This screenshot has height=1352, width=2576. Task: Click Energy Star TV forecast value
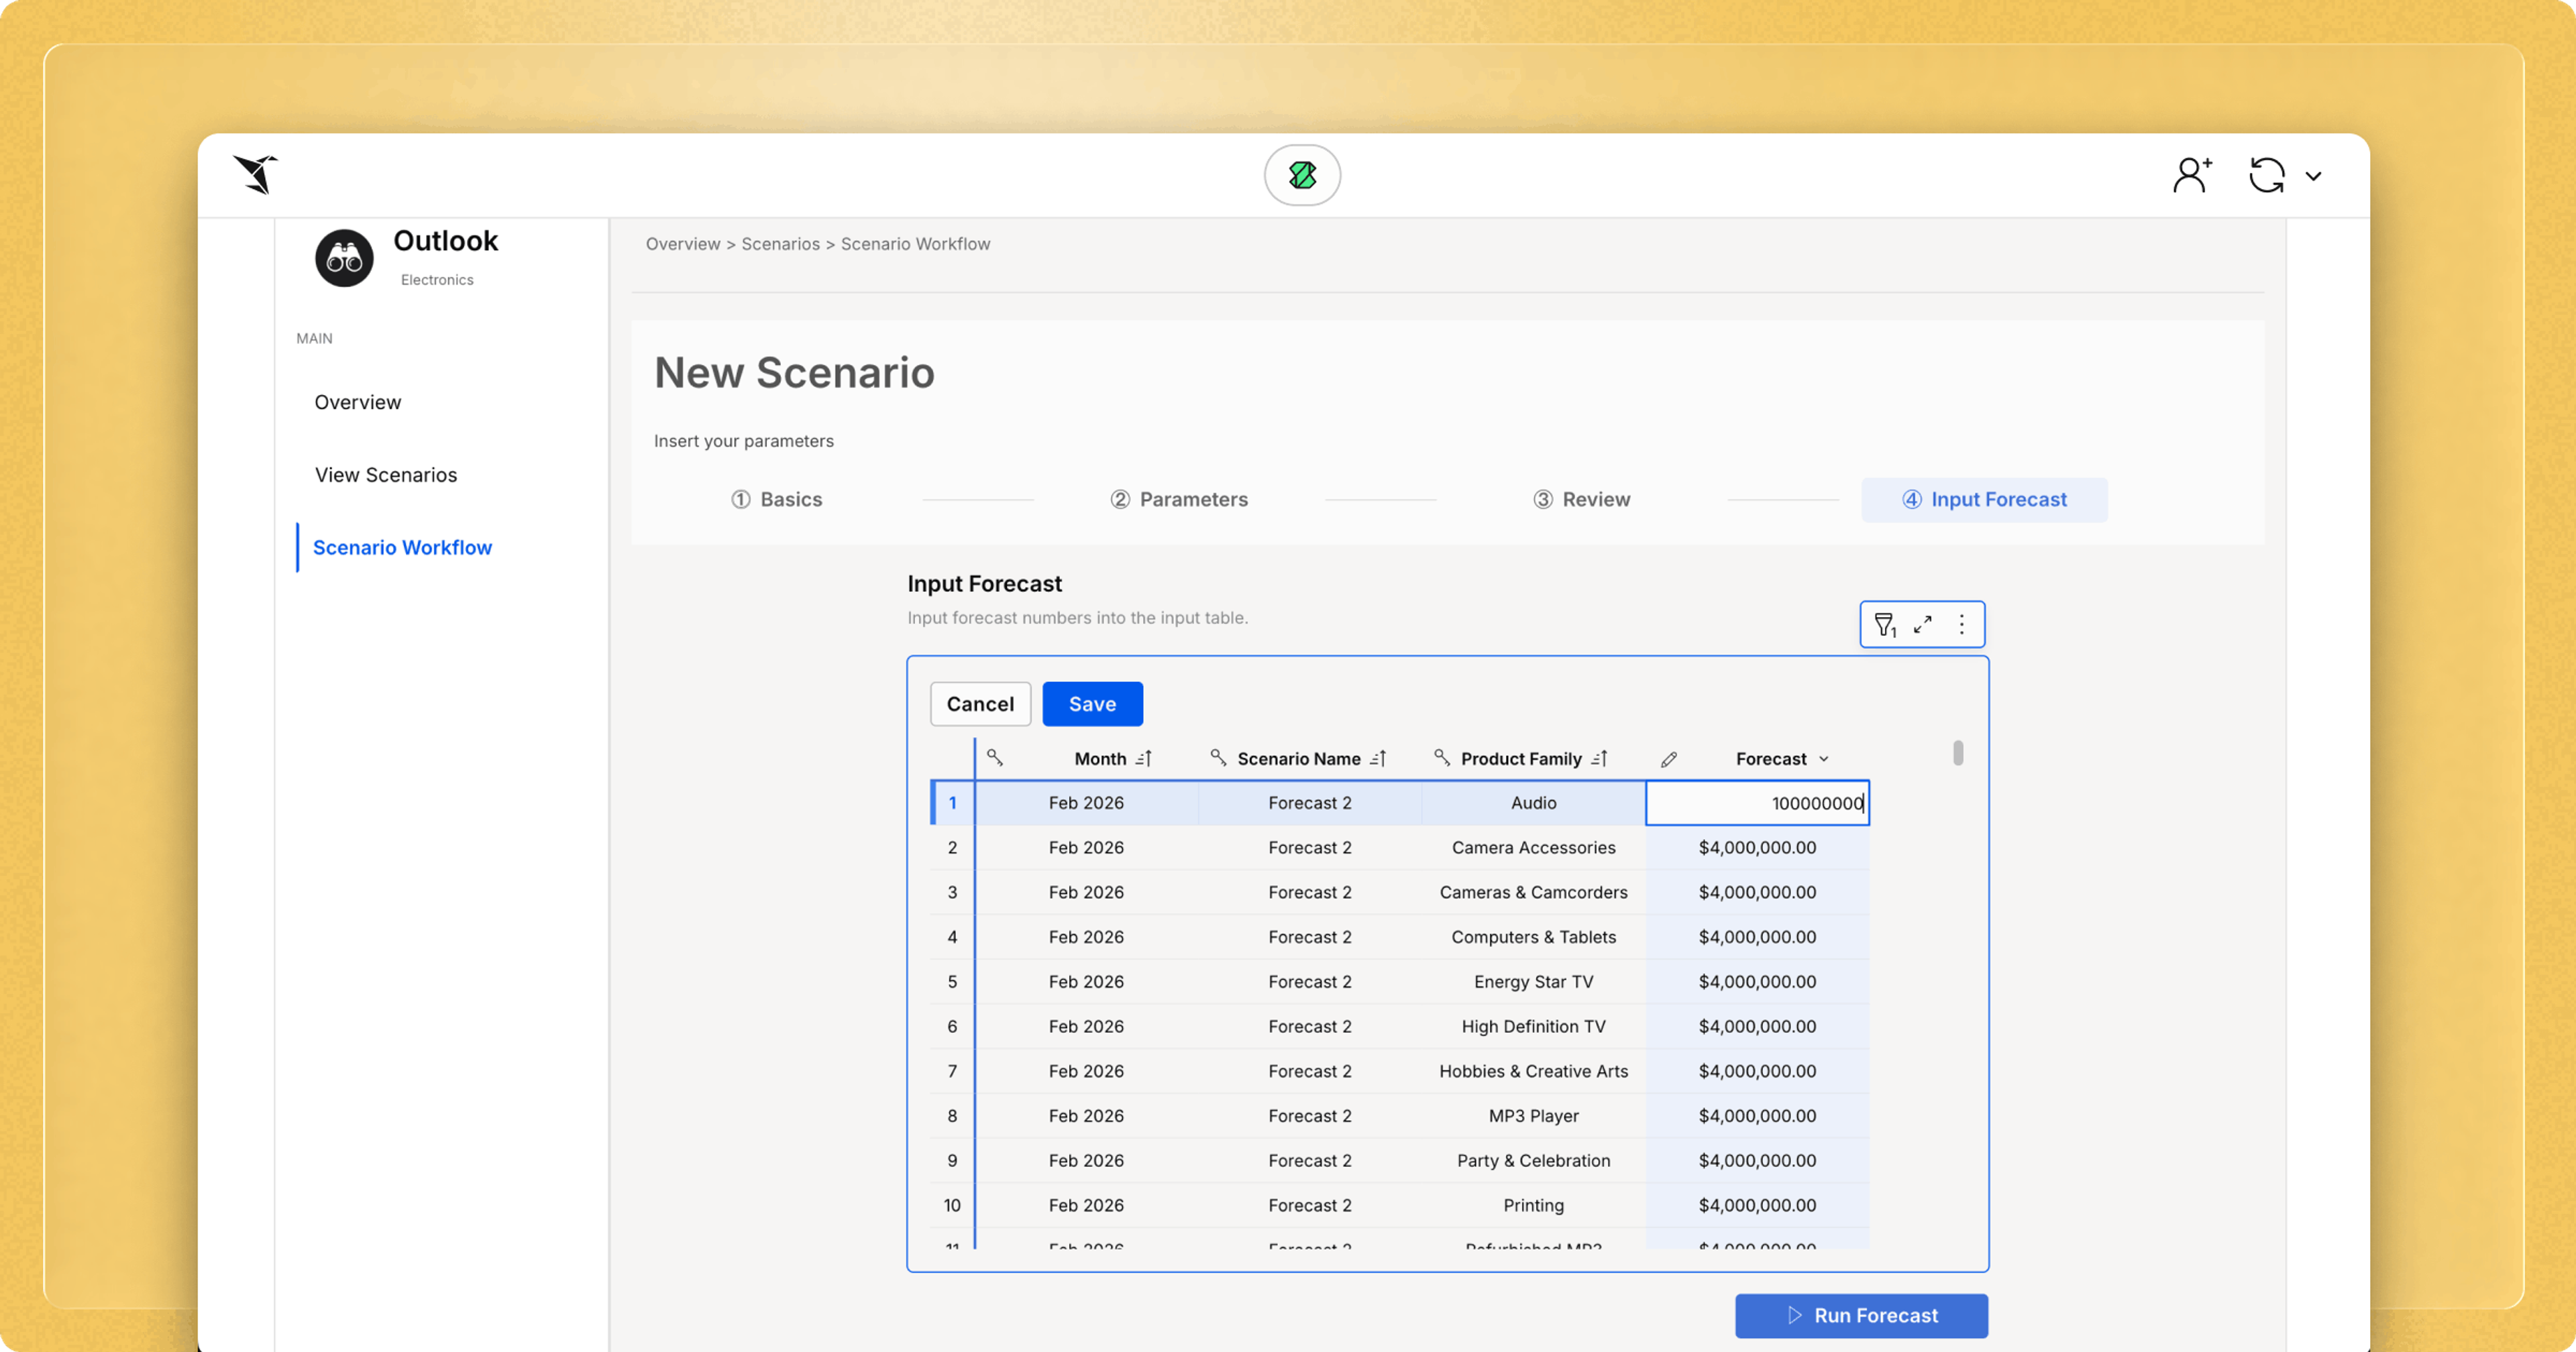coord(1757,982)
